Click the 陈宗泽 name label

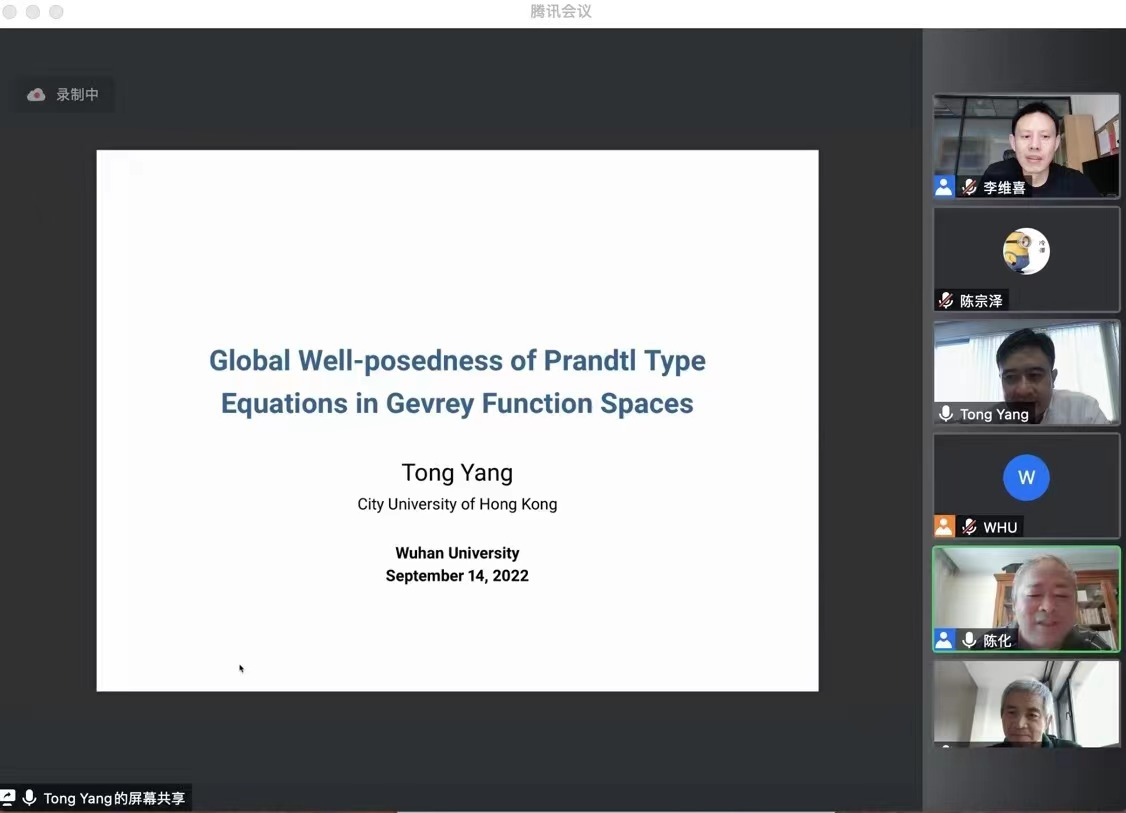point(981,301)
